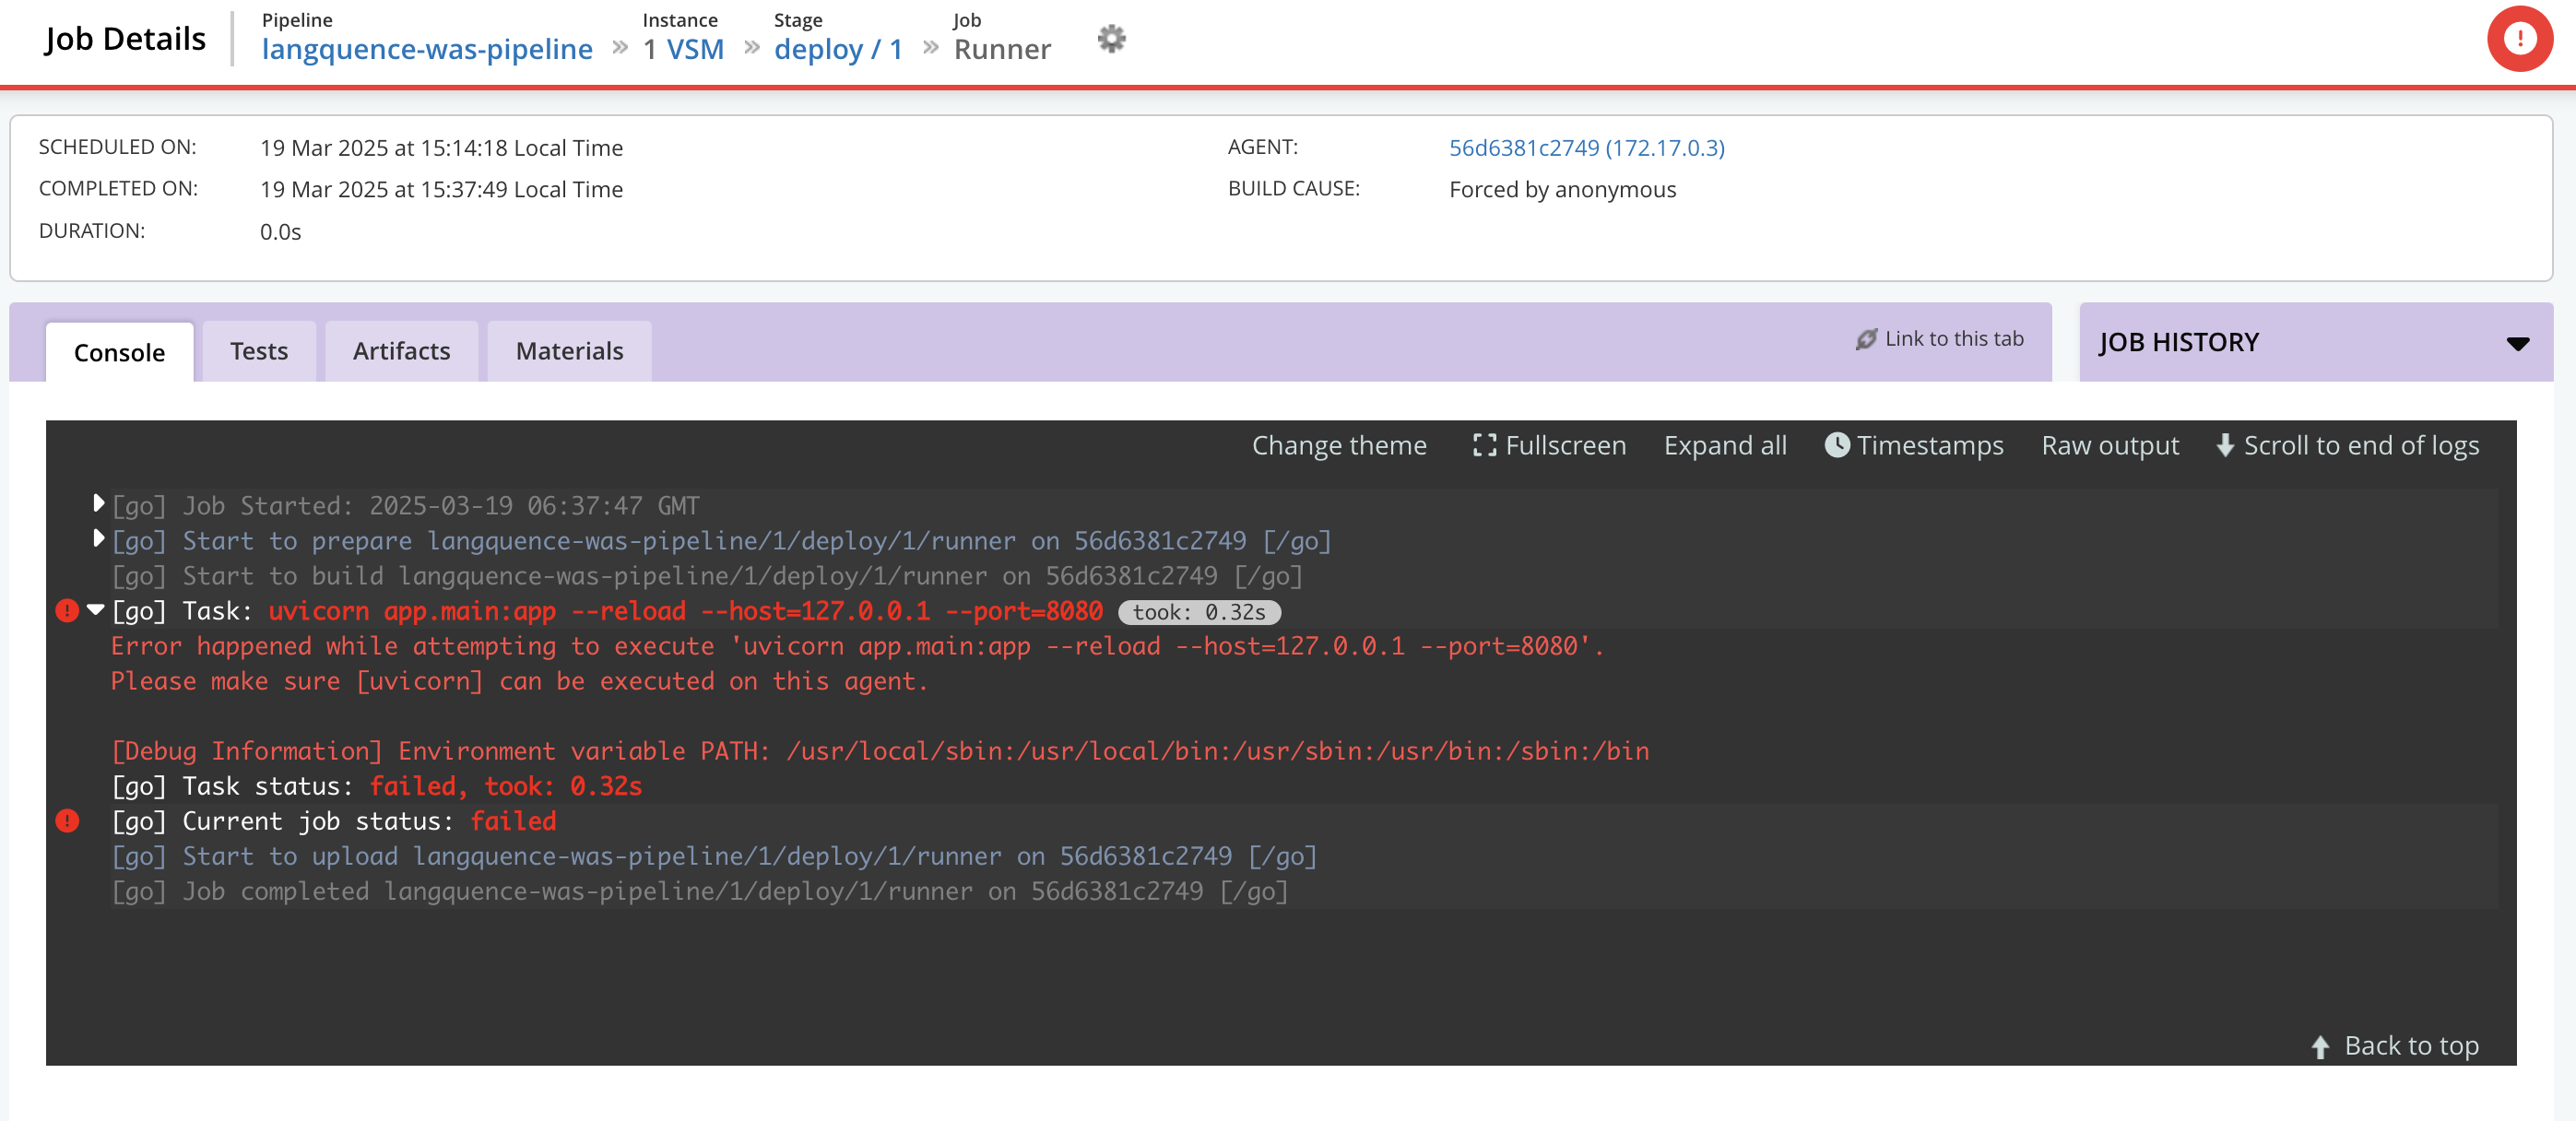This screenshot has height=1121, width=2576.
Task: Click the JOB HISTORY heading
Action: [2178, 343]
